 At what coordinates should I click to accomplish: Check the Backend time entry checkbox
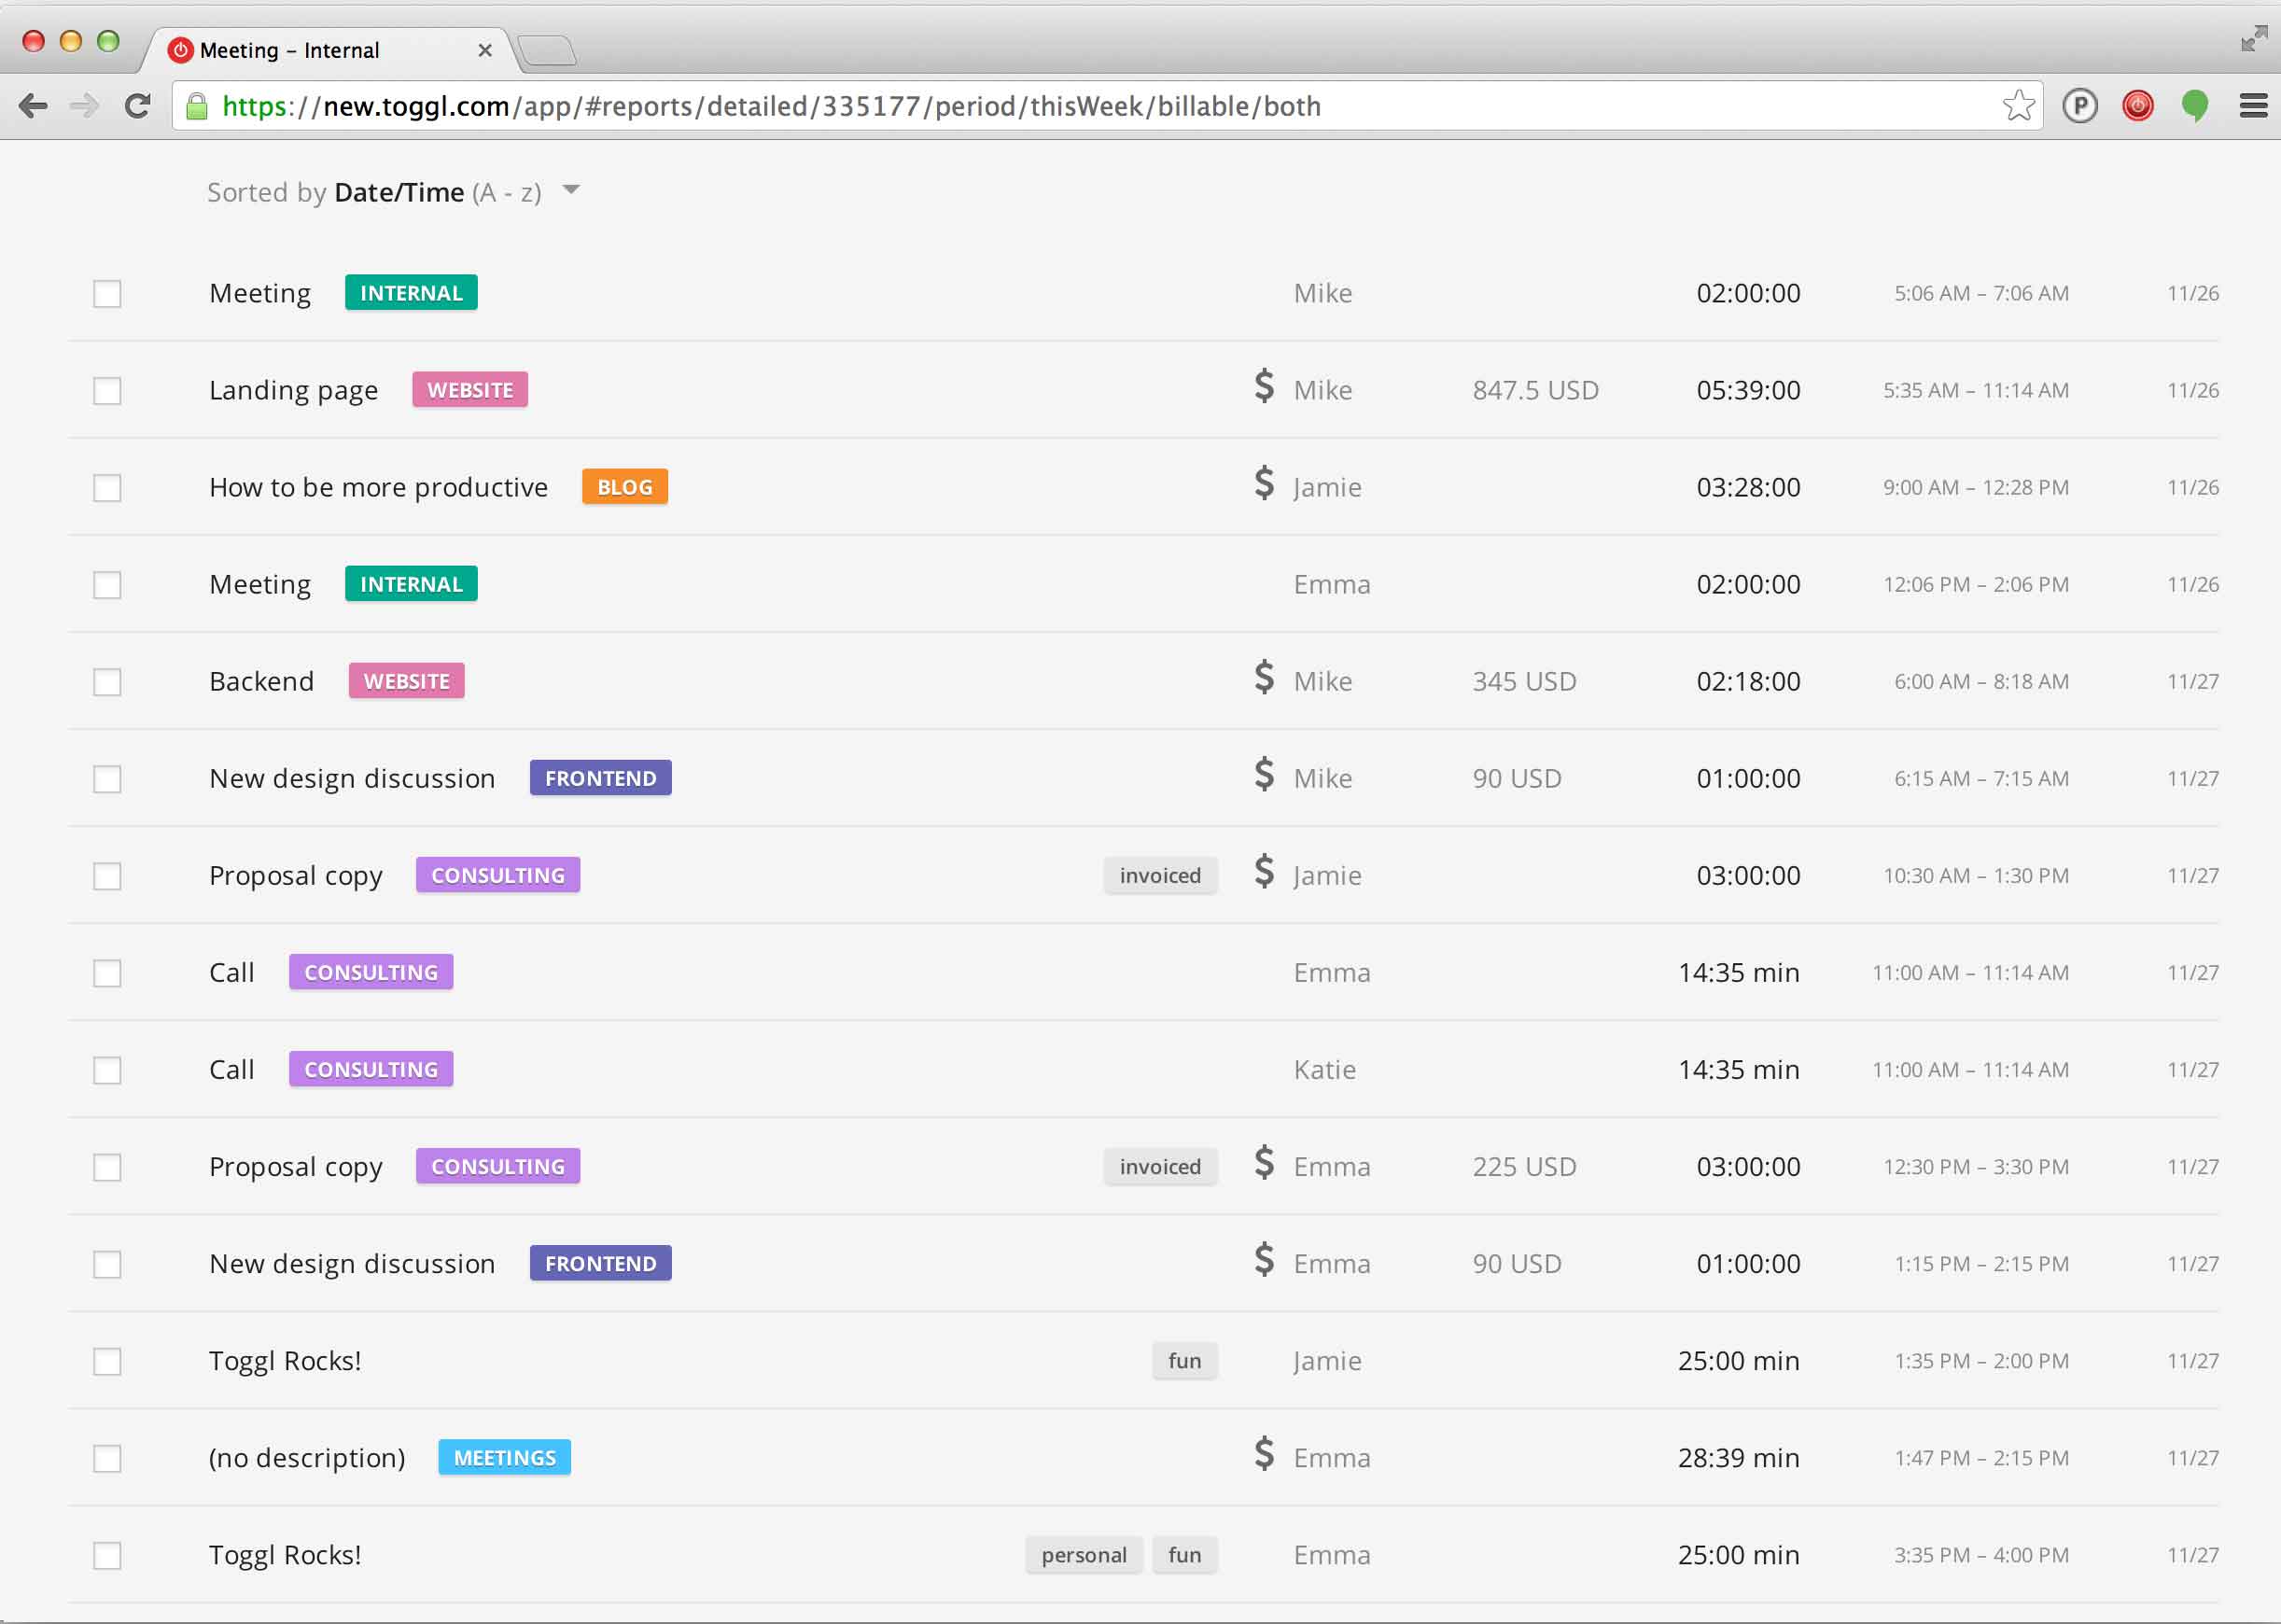pyautogui.click(x=107, y=681)
